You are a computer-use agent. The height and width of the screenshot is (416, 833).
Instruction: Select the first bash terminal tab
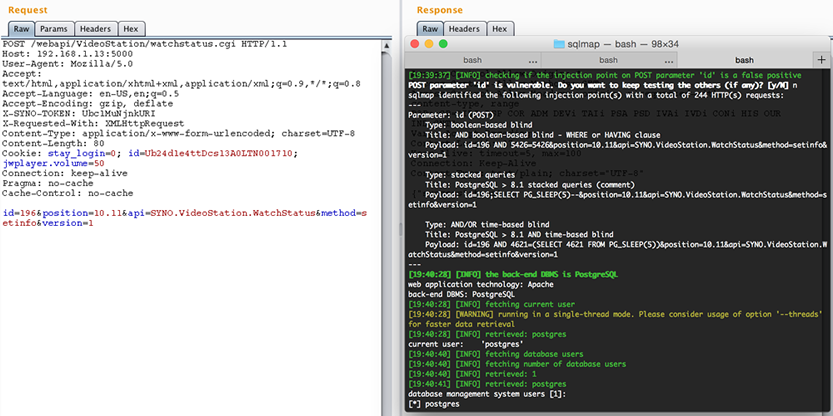(x=473, y=60)
